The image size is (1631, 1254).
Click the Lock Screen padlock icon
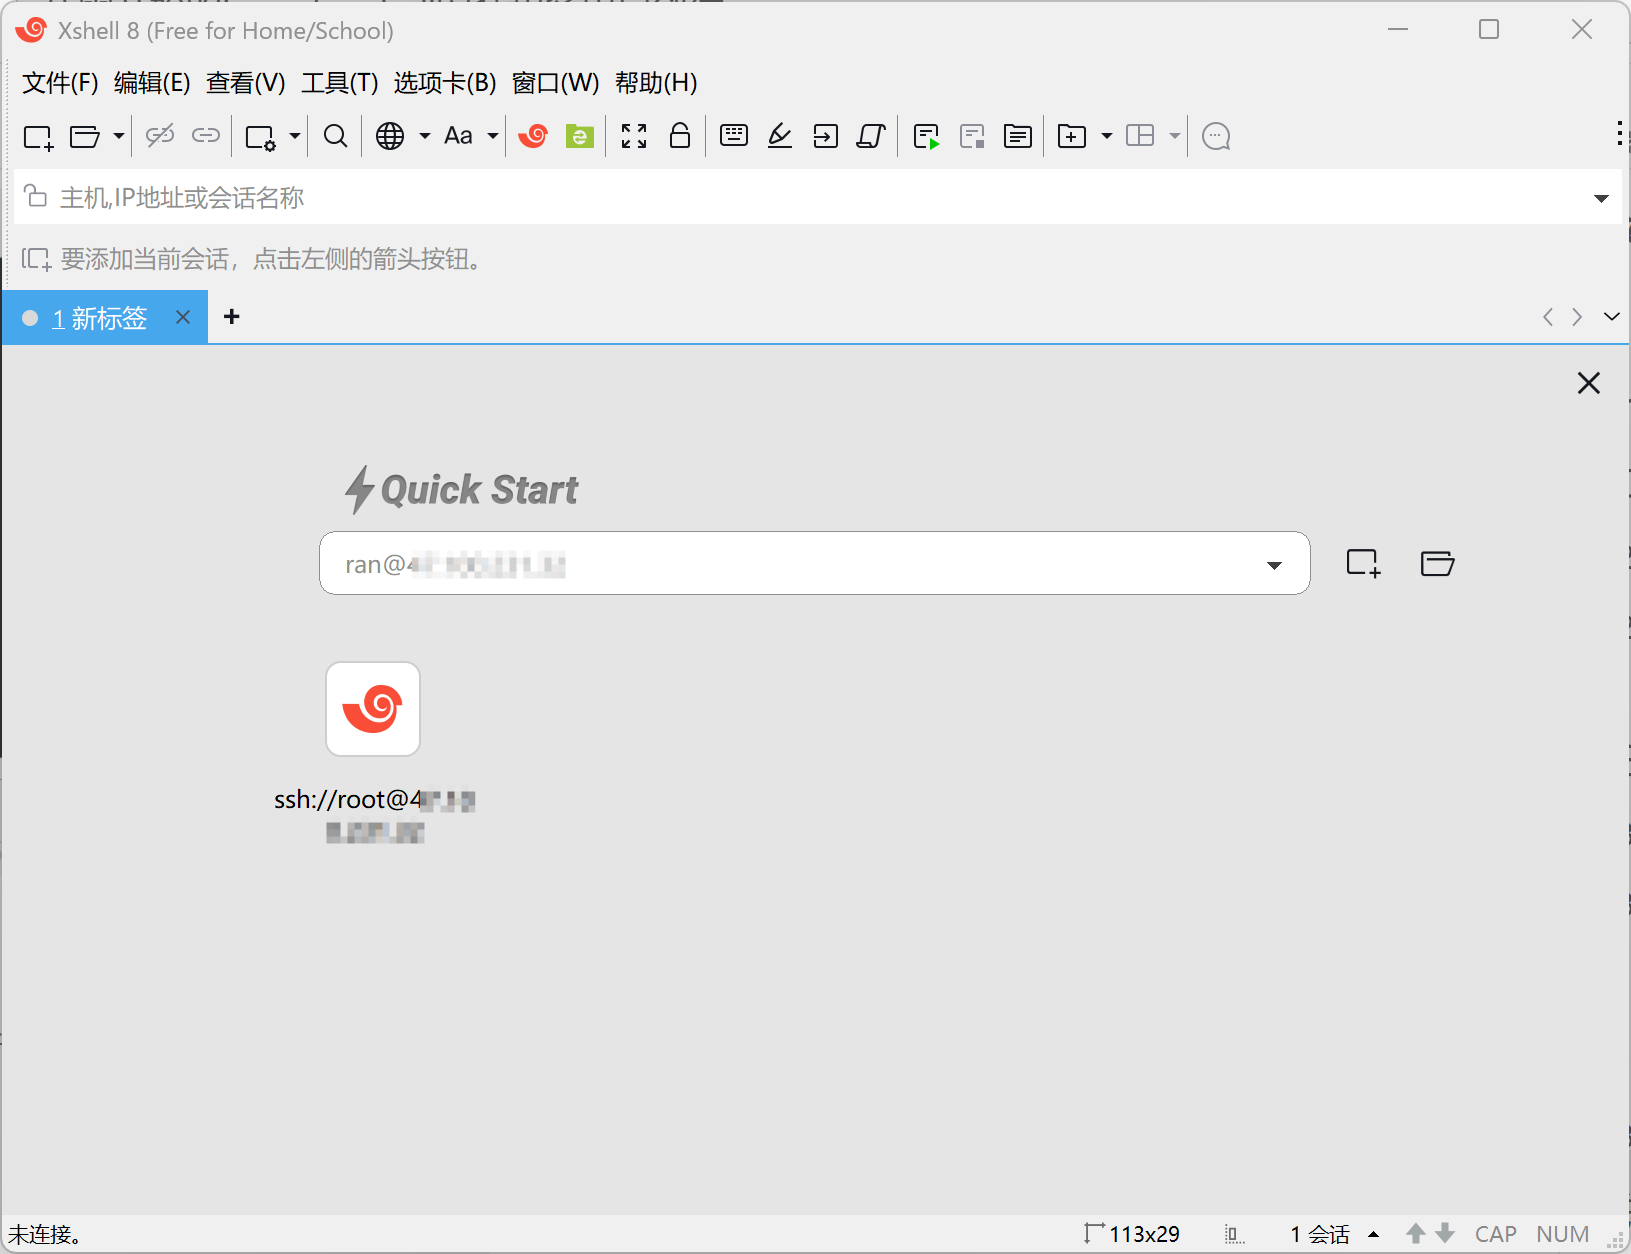[x=680, y=135]
